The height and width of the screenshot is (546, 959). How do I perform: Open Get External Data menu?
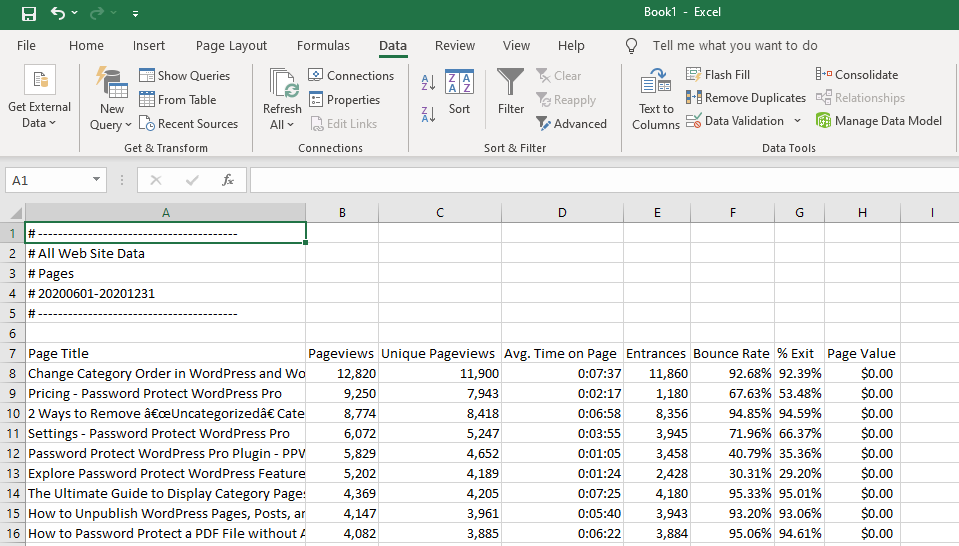tap(39, 97)
